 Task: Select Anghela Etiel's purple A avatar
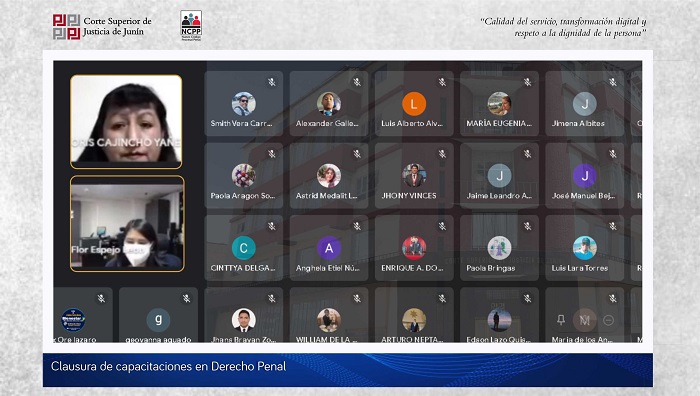[329, 248]
